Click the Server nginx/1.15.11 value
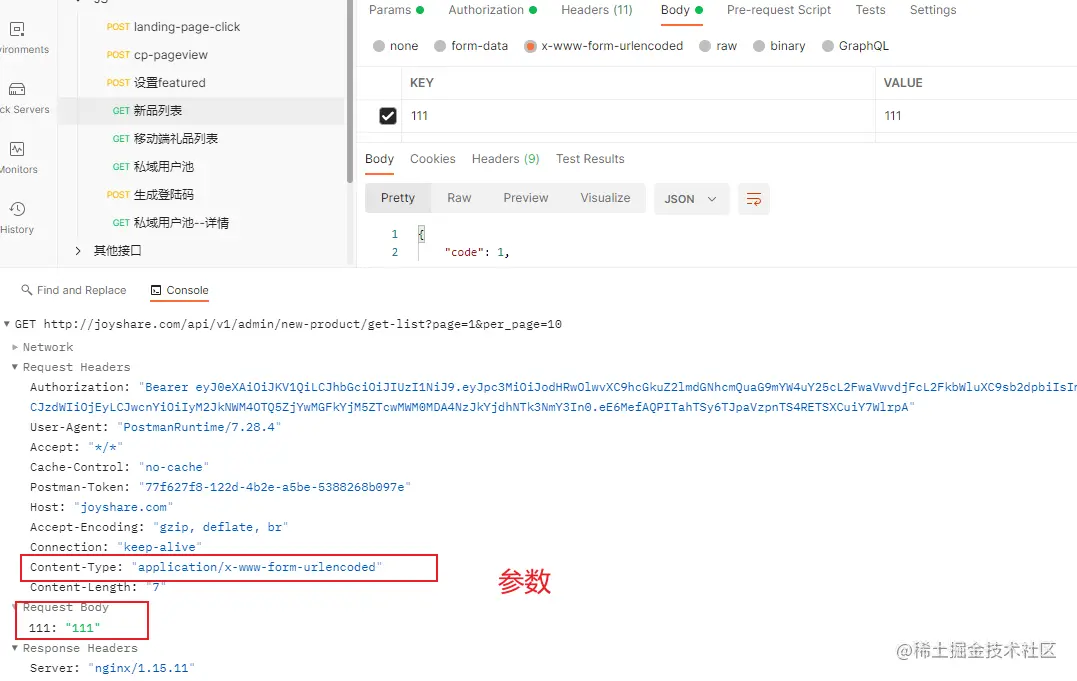Viewport: 1077px width, 681px height. tap(141, 668)
